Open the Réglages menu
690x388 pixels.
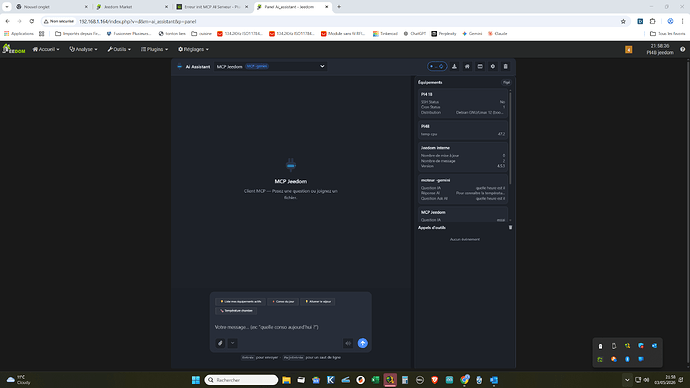coord(194,49)
